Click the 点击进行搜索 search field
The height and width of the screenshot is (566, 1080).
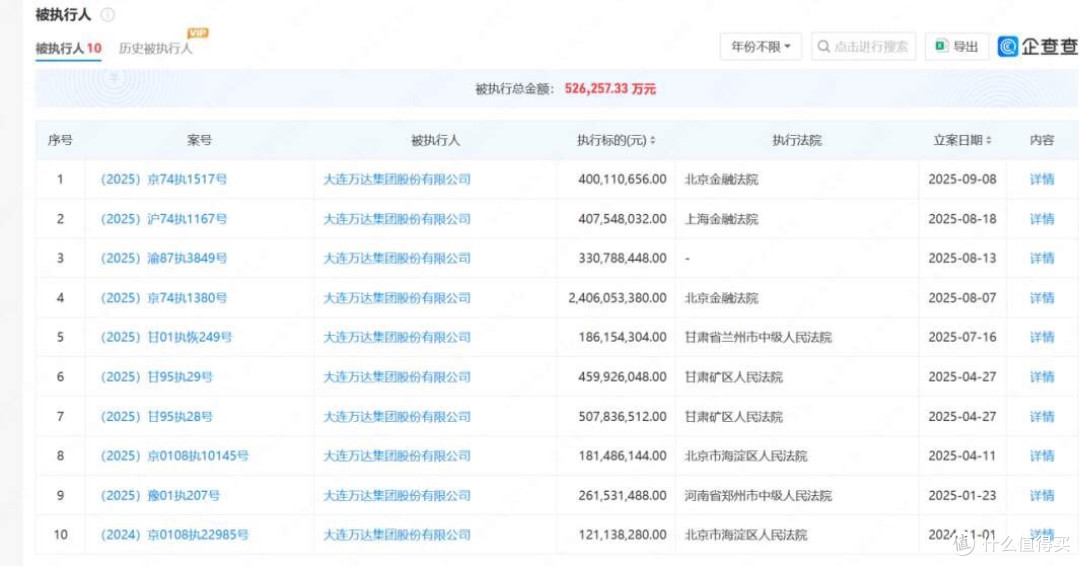864,47
